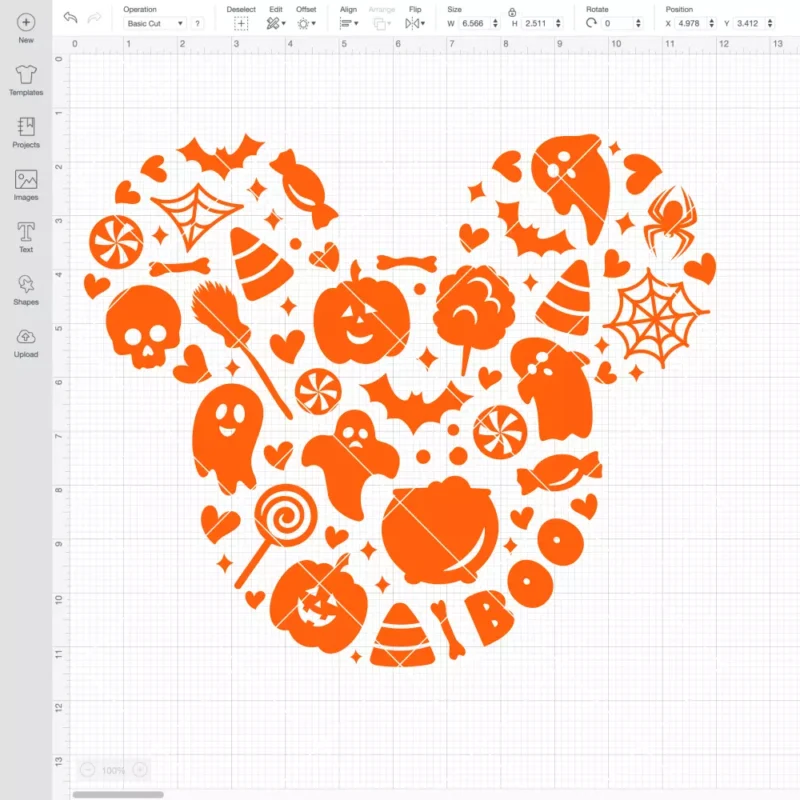The image size is (800, 800).
Task: Click the Rotate angle field
Action: pos(618,23)
